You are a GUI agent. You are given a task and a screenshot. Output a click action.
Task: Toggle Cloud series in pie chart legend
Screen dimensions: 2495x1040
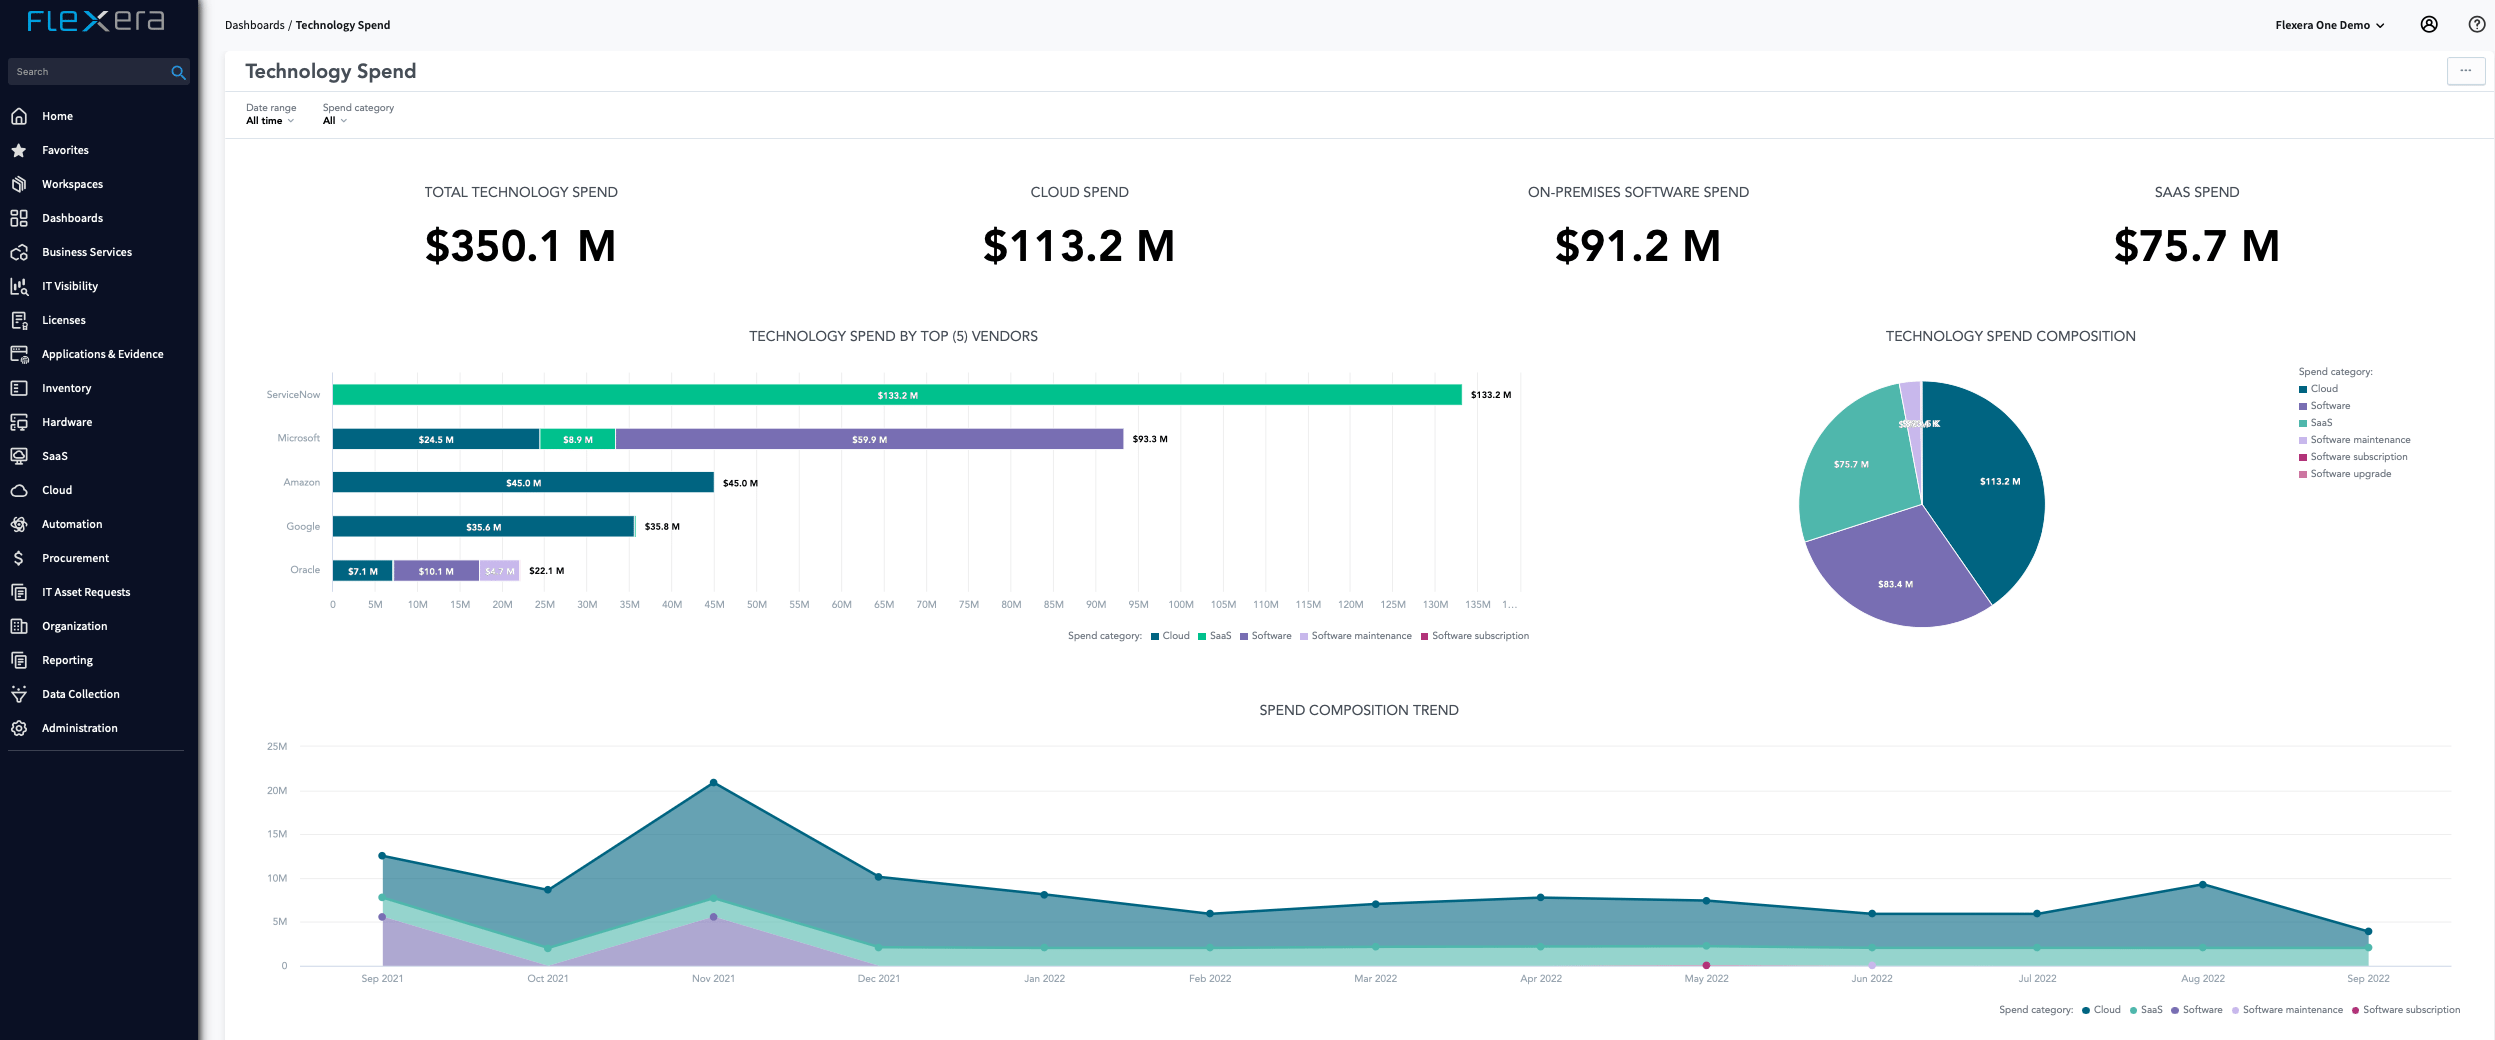coord(2323,389)
